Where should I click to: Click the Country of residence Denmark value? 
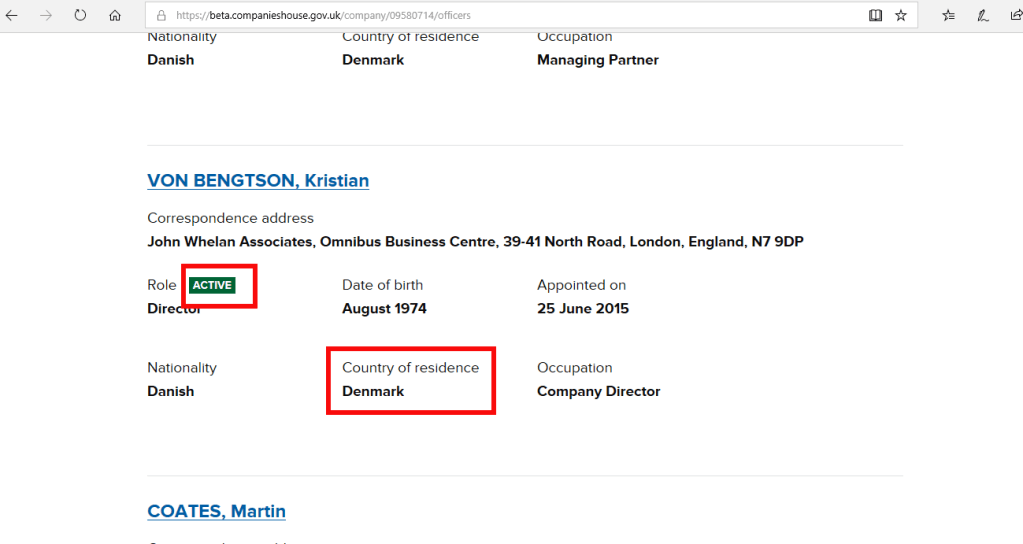click(373, 391)
